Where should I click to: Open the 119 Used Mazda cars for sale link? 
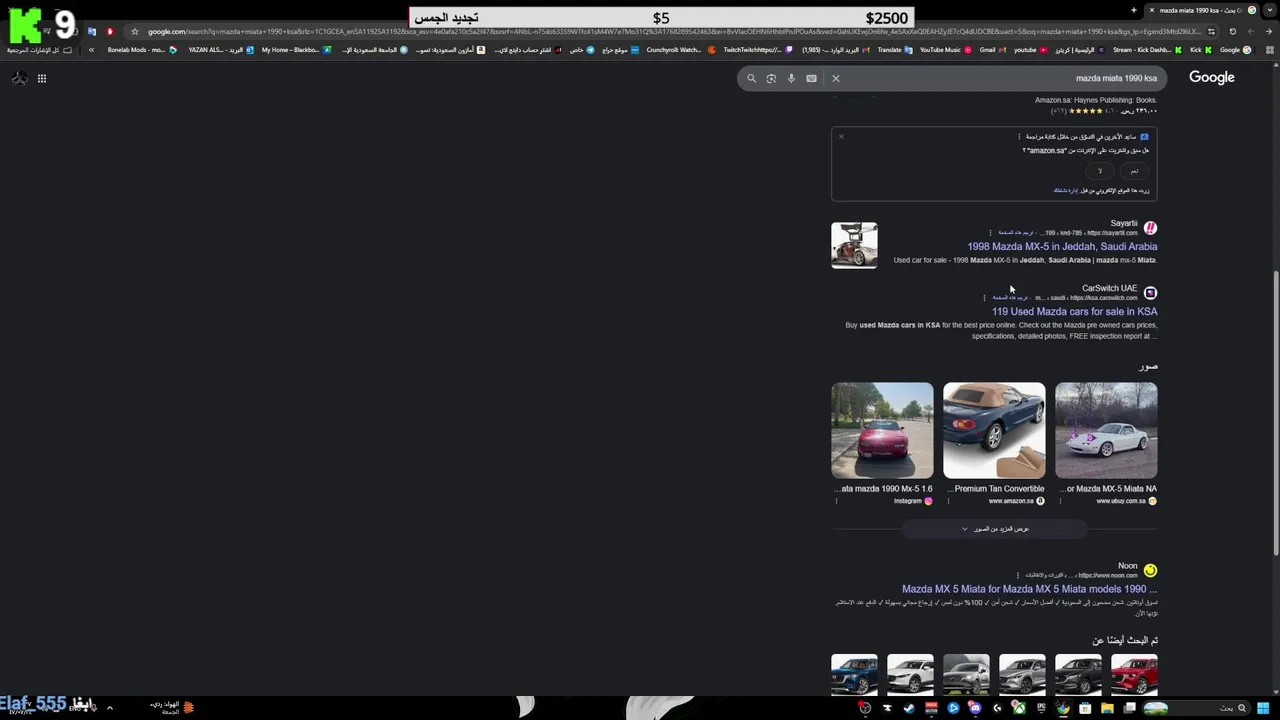coord(1075,312)
